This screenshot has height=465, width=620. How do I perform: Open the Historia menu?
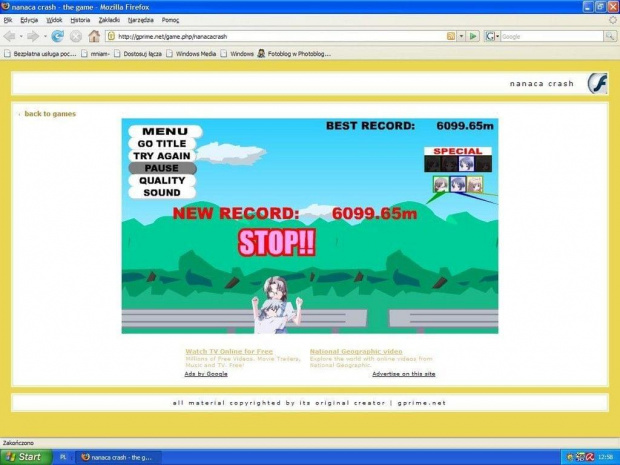click(x=80, y=20)
